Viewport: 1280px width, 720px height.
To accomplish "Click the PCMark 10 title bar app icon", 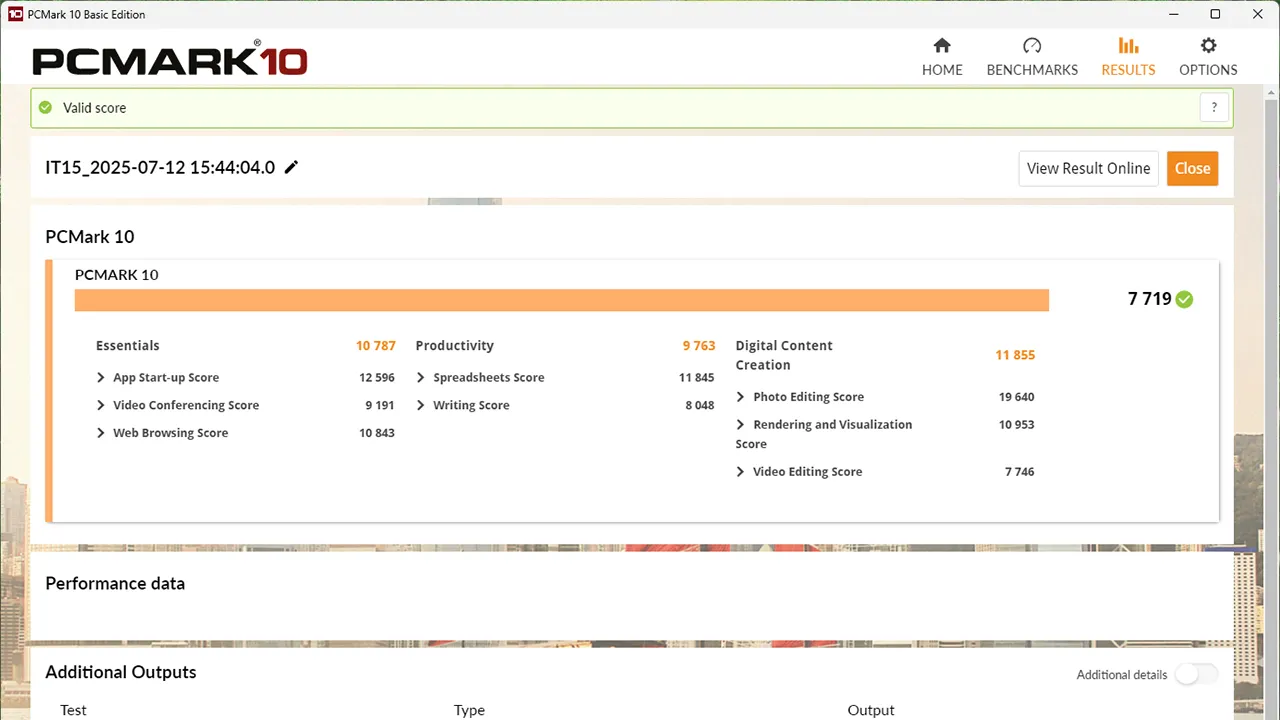I will 15,14.
